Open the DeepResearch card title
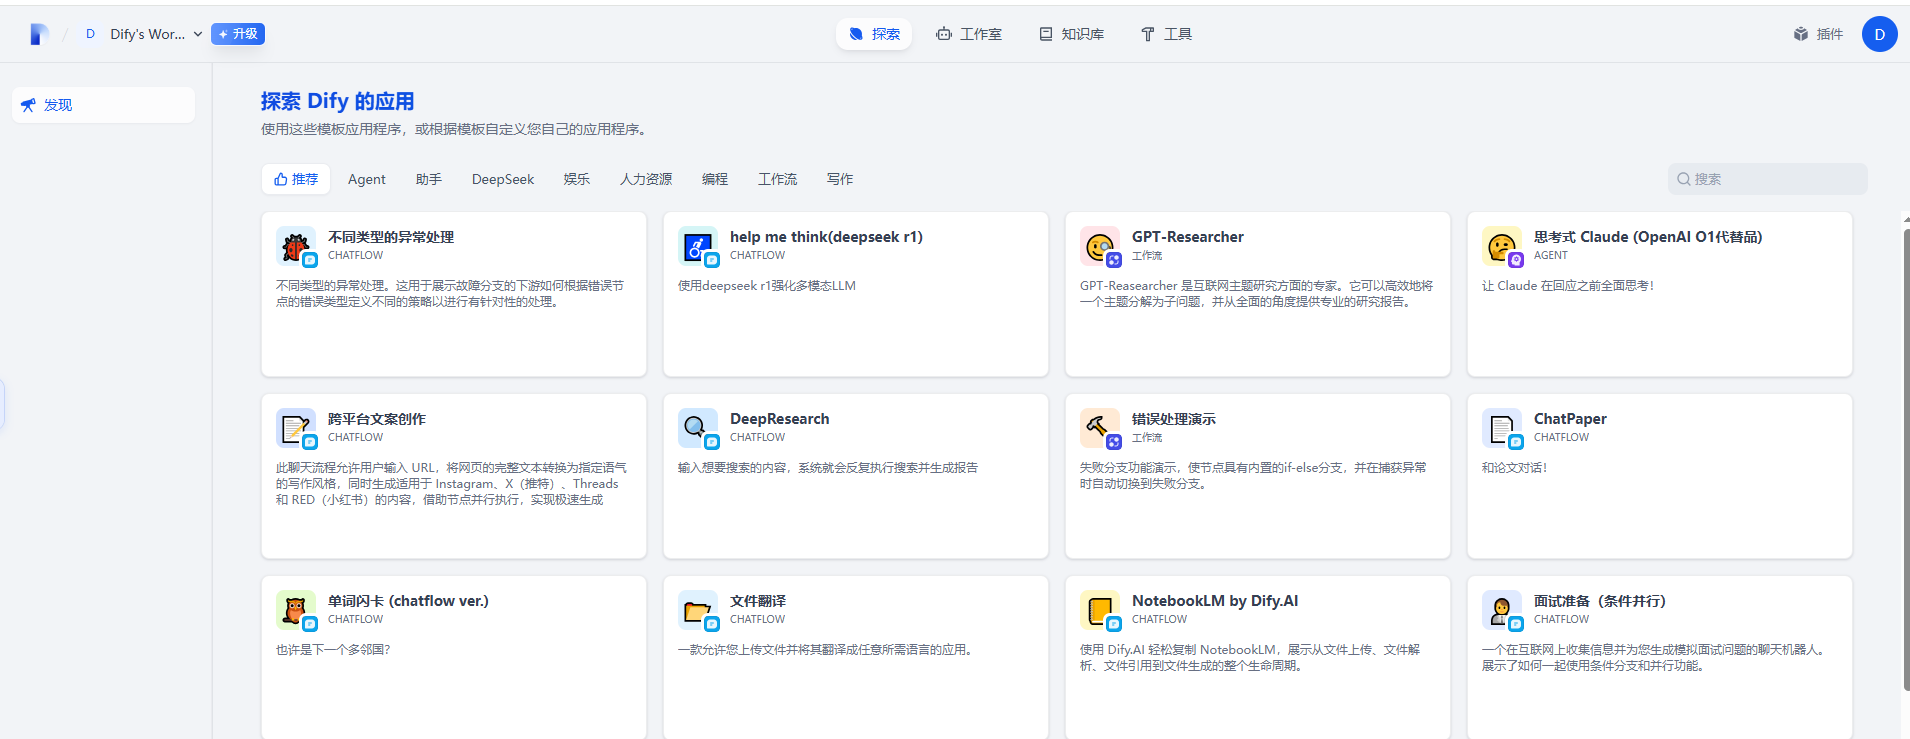This screenshot has height=739, width=1910. 780,419
